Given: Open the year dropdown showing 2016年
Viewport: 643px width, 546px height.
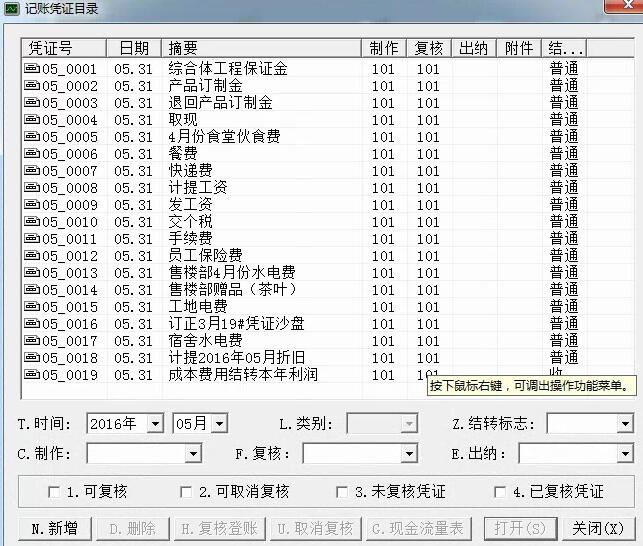Looking at the screenshot, I should (x=154, y=424).
